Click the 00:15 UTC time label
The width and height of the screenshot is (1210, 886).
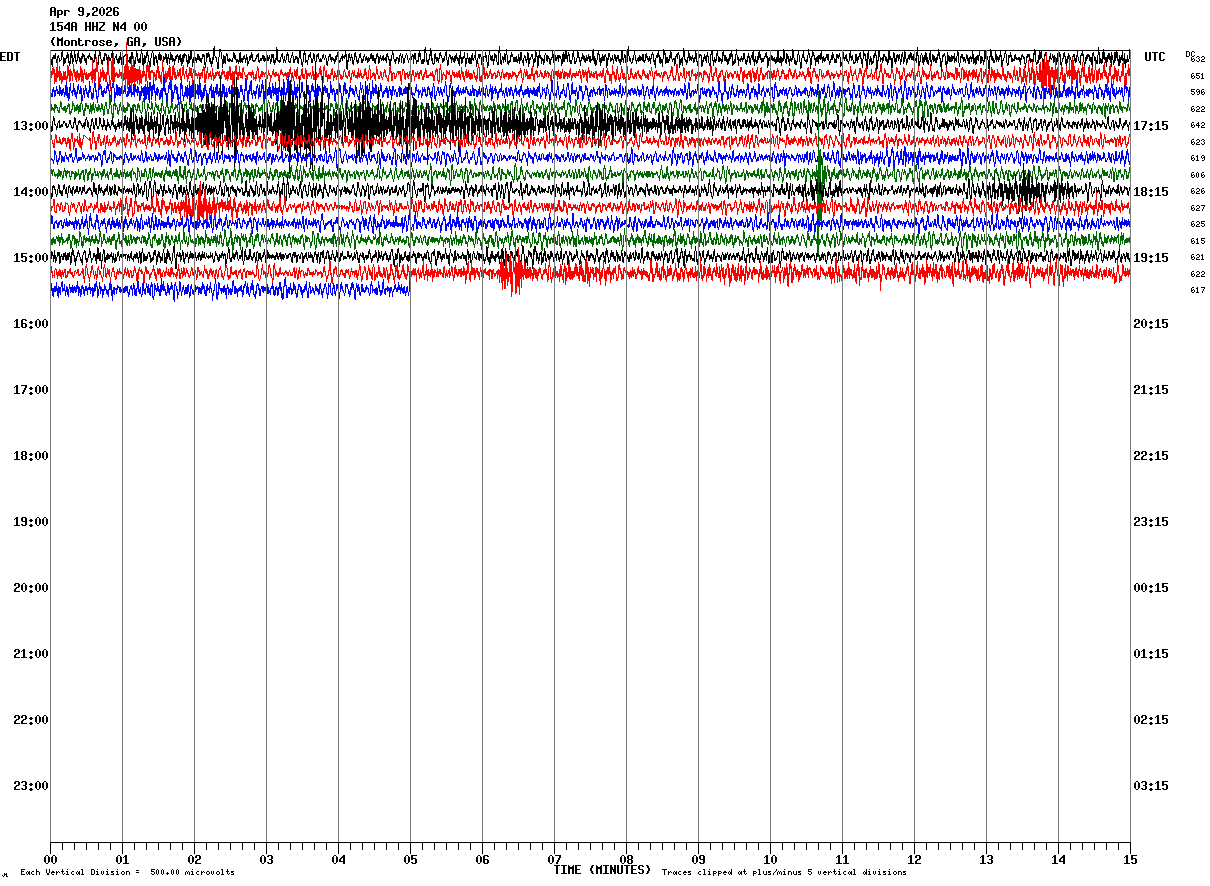pos(1151,588)
